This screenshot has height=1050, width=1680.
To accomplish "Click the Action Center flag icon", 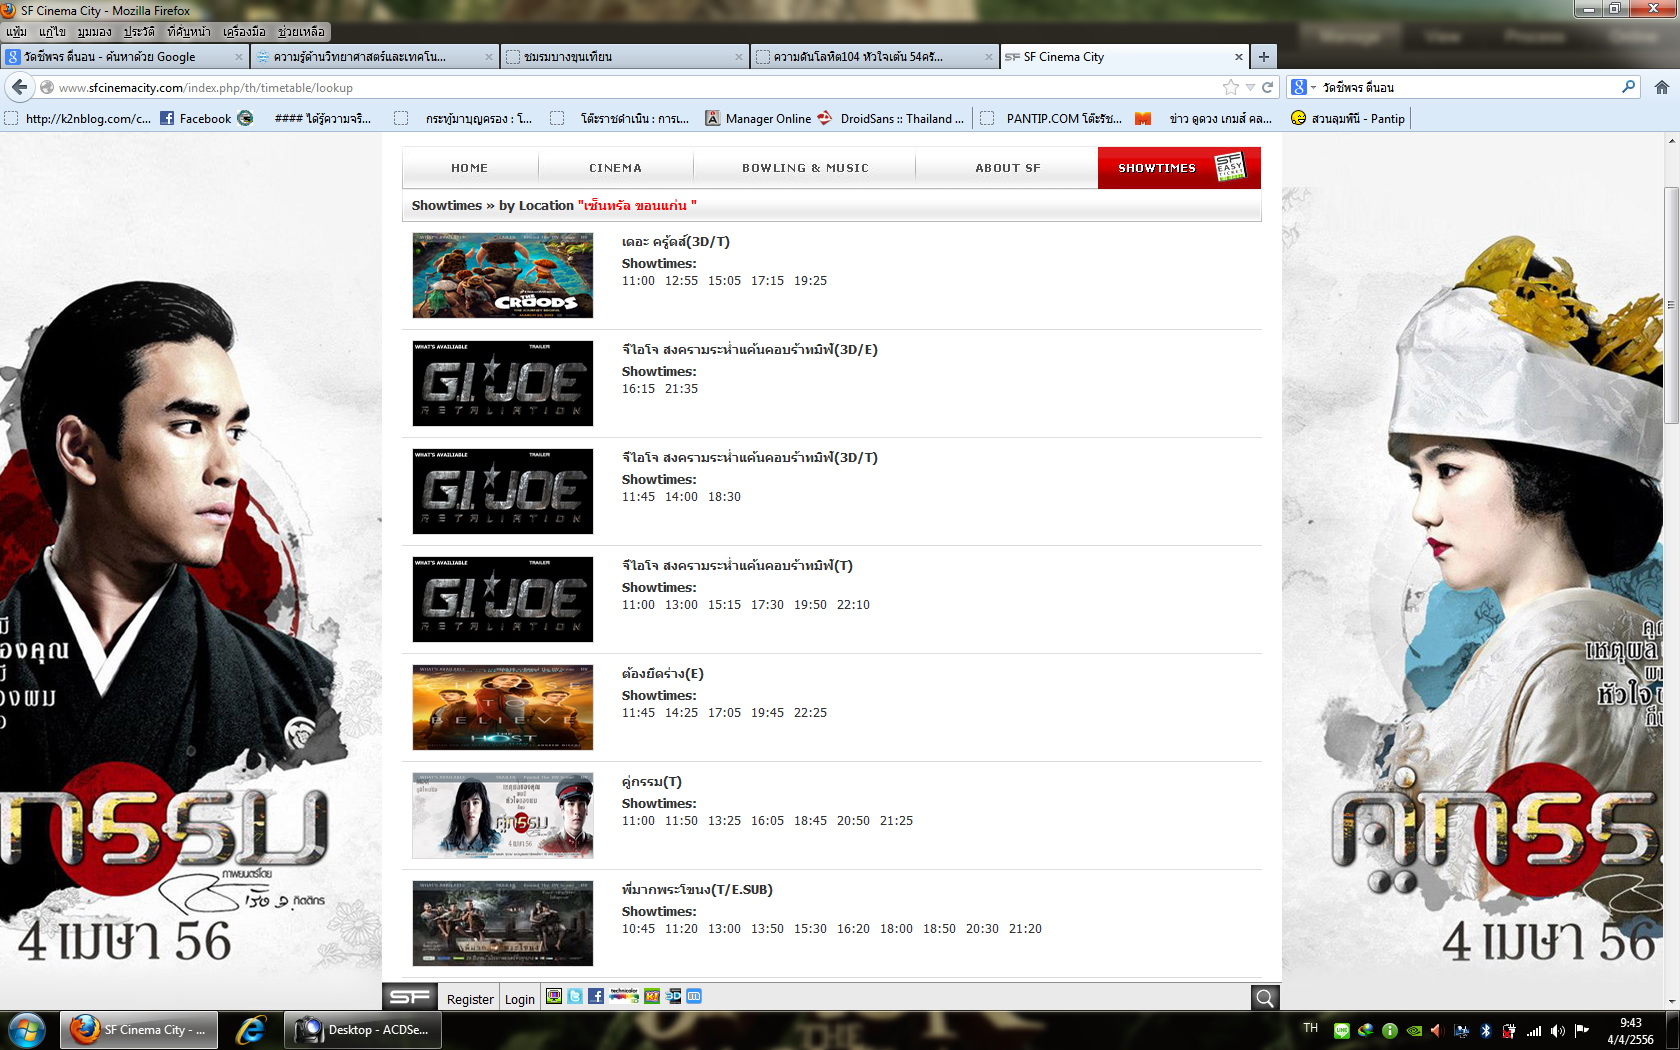I will [x=1582, y=1030].
